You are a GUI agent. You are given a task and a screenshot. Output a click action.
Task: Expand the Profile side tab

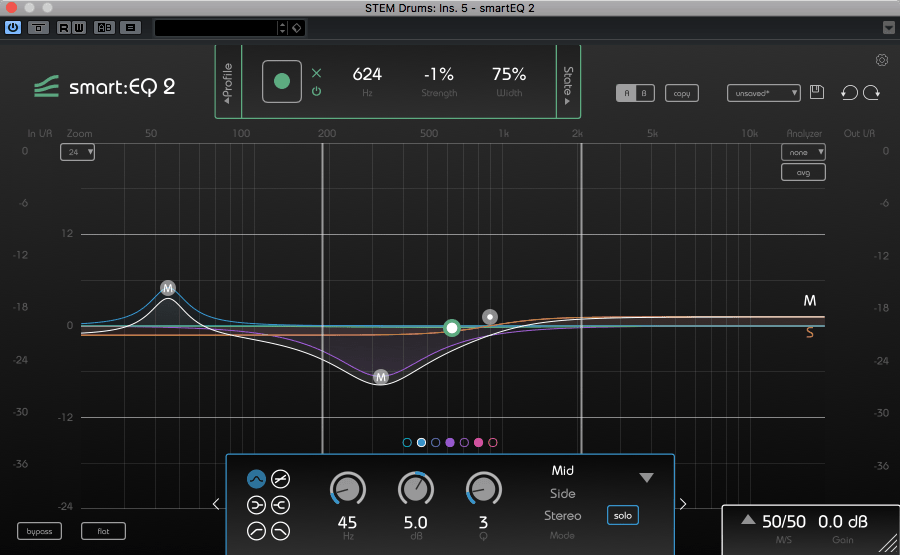click(228, 82)
